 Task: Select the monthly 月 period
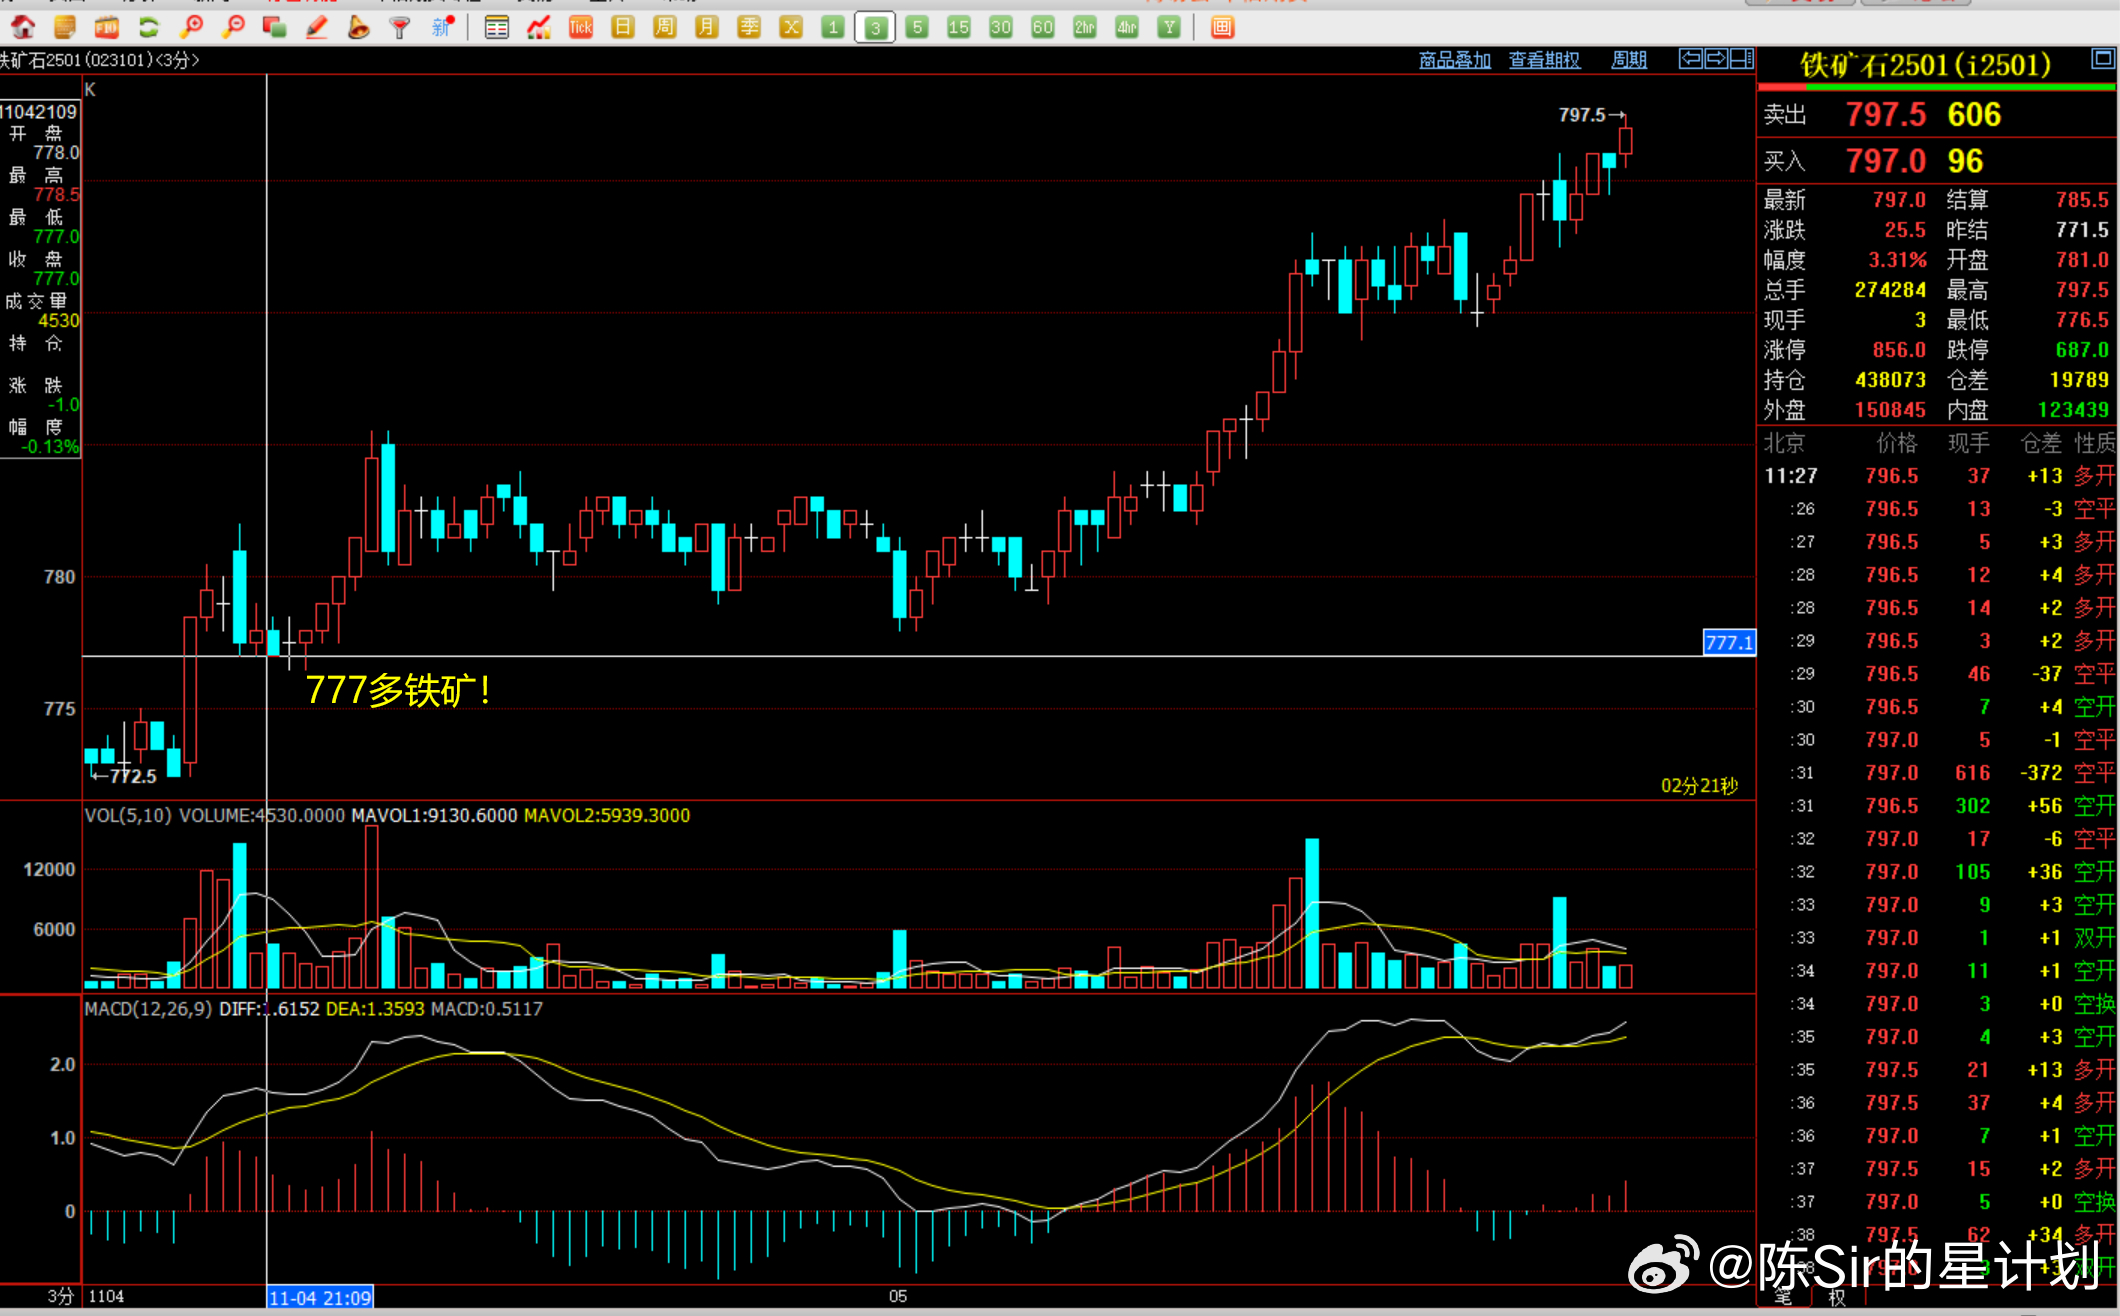tap(706, 27)
